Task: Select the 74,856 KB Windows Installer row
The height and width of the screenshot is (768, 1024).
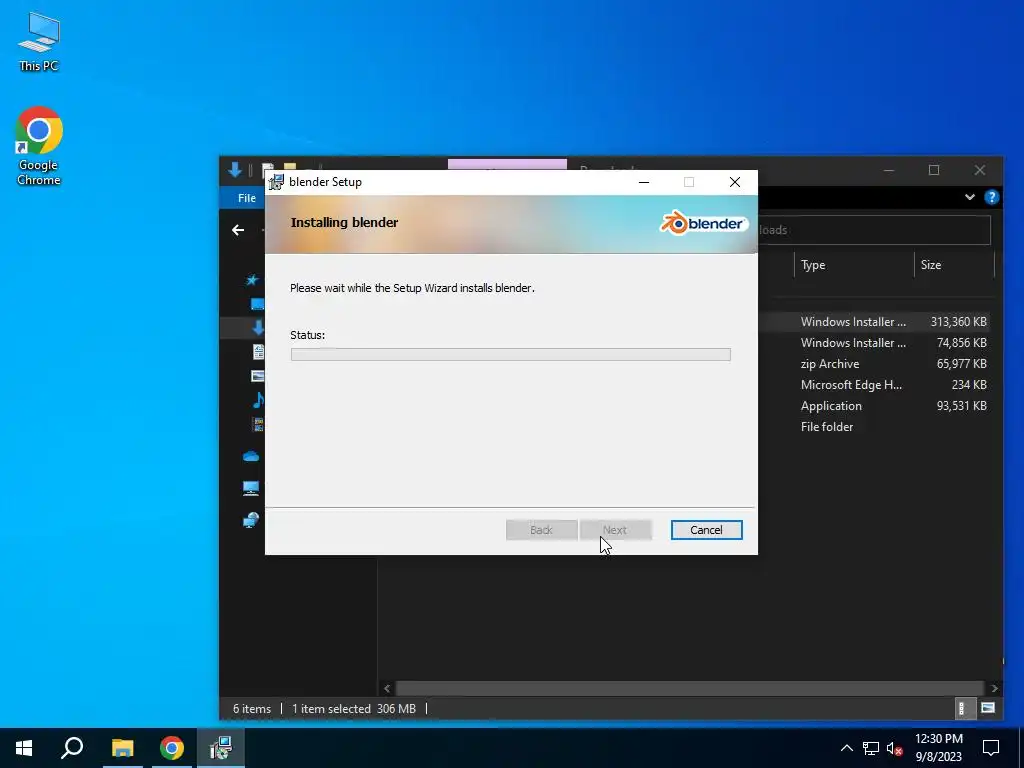Action: point(874,342)
